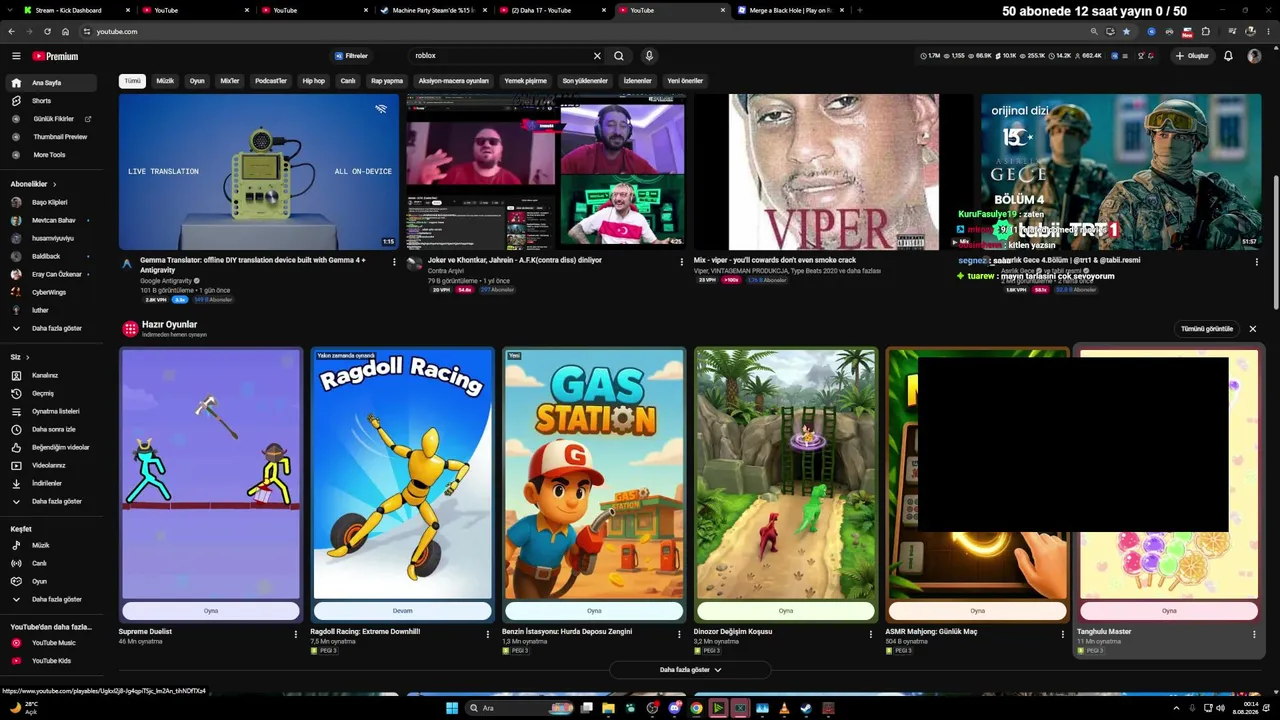Open Oynatma listeleri in sidebar

click(53, 411)
